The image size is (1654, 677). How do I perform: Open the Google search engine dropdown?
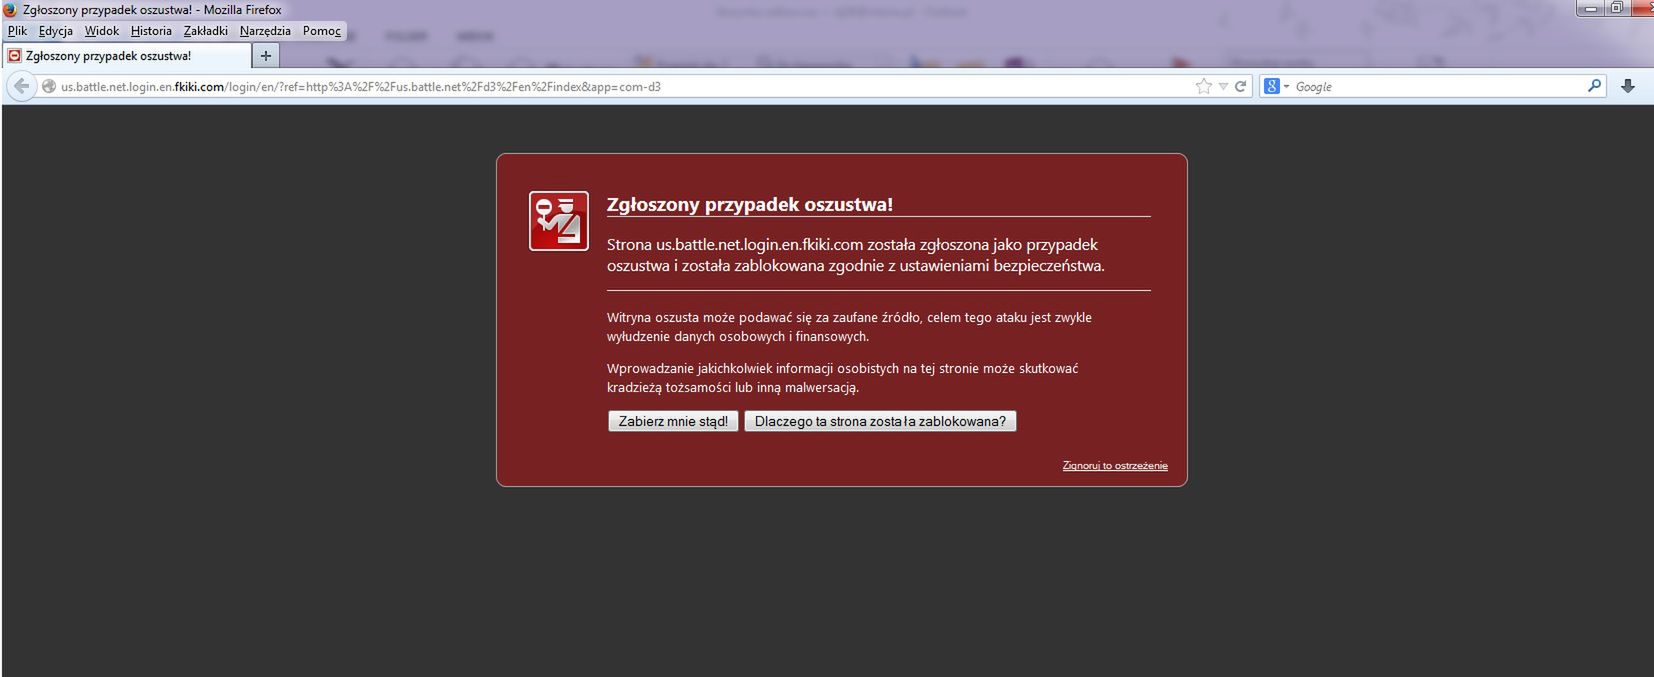point(1277,87)
